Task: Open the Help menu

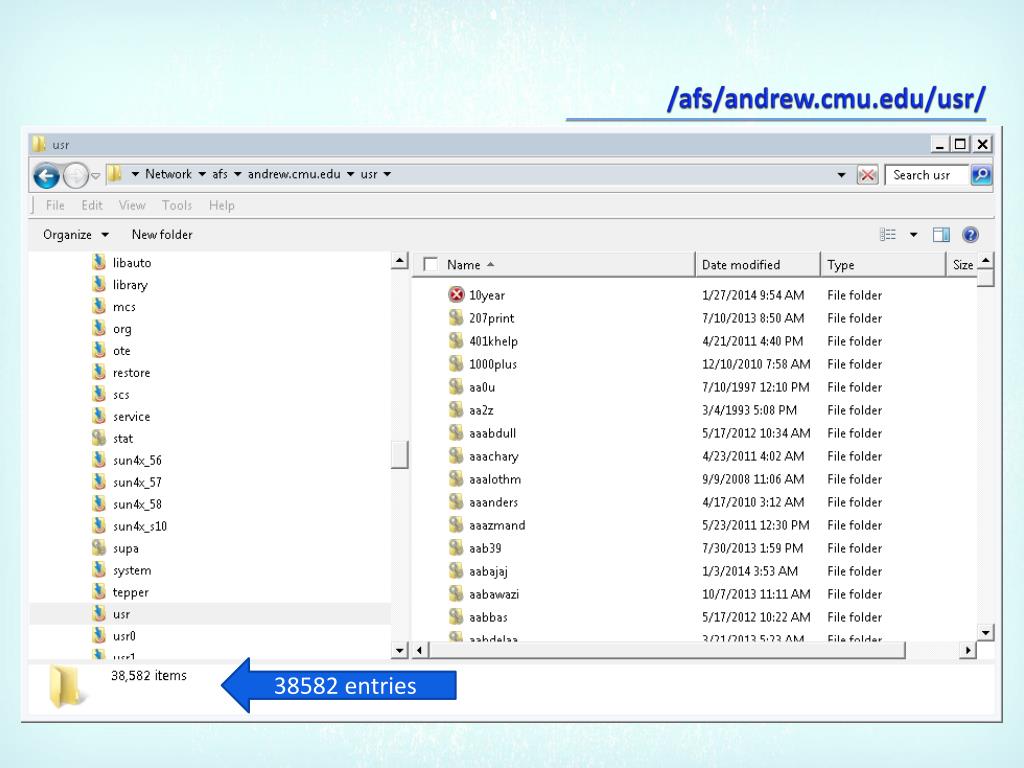Action: tap(221, 205)
